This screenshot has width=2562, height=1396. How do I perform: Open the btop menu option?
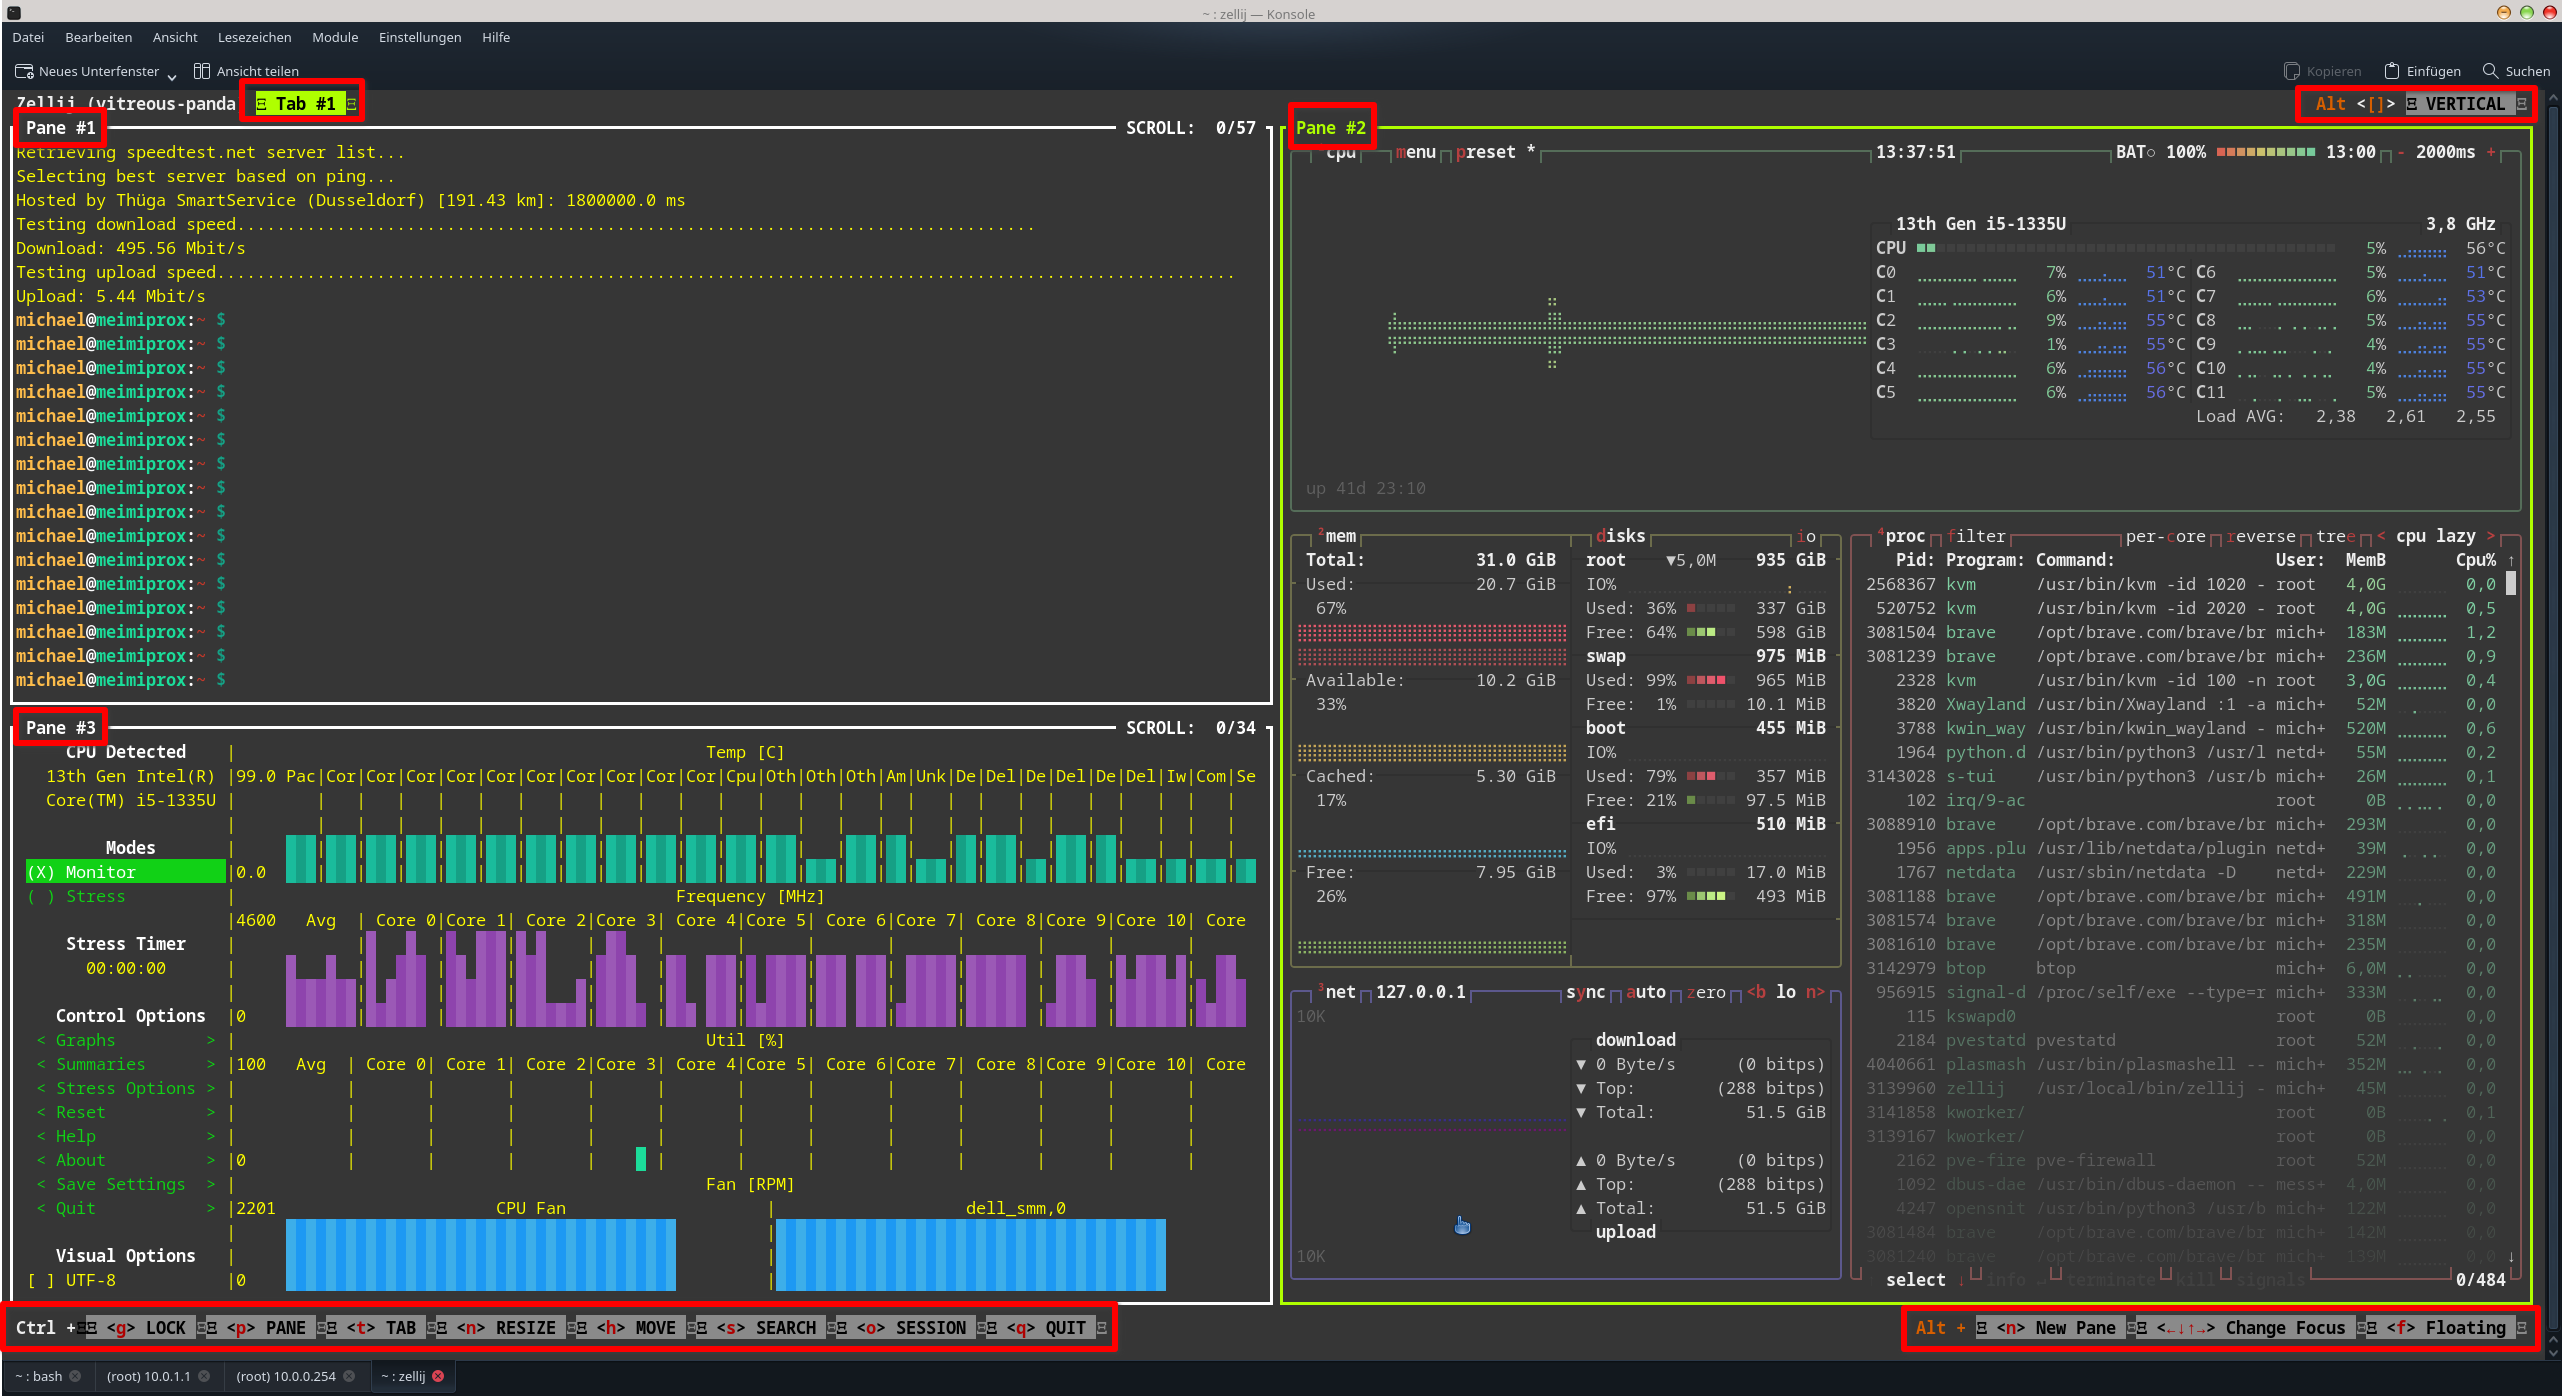(x=1416, y=152)
